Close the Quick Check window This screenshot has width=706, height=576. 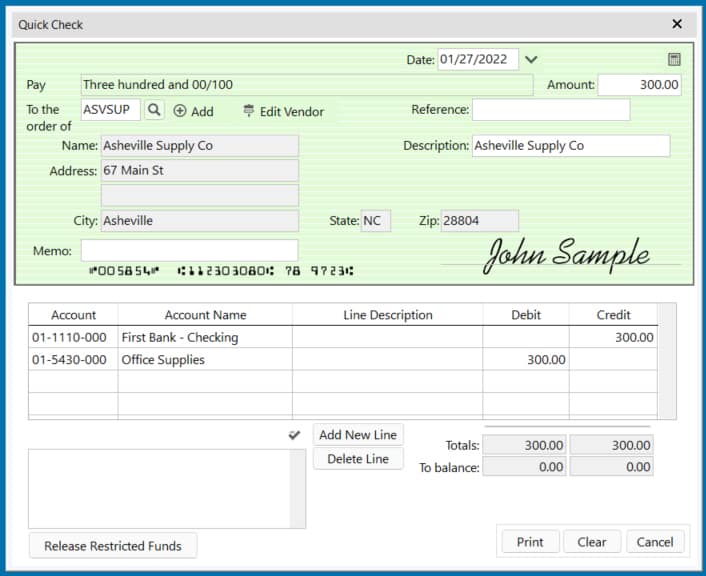click(x=677, y=24)
